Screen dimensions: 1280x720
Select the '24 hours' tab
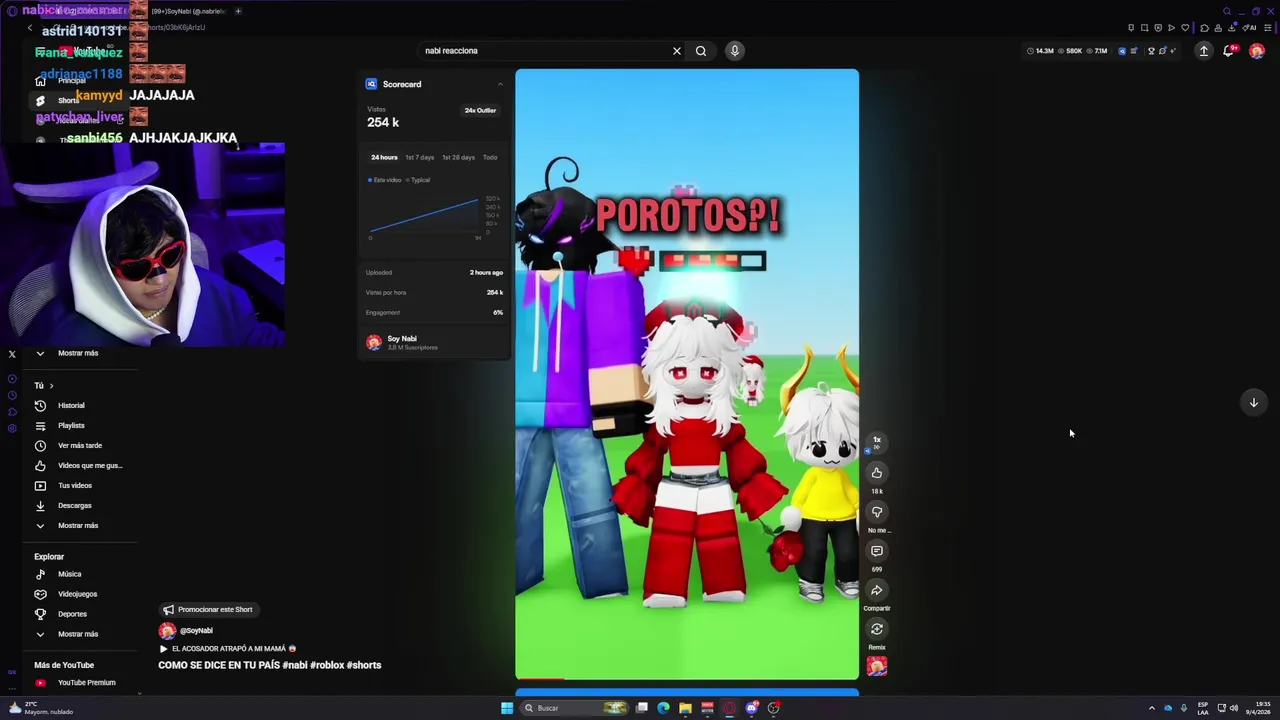click(x=384, y=157)
